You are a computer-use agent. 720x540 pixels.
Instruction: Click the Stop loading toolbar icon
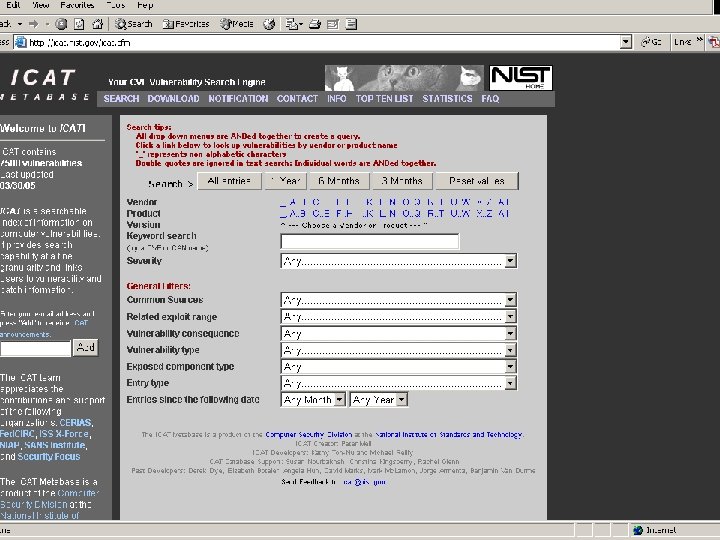coord(61,24)
